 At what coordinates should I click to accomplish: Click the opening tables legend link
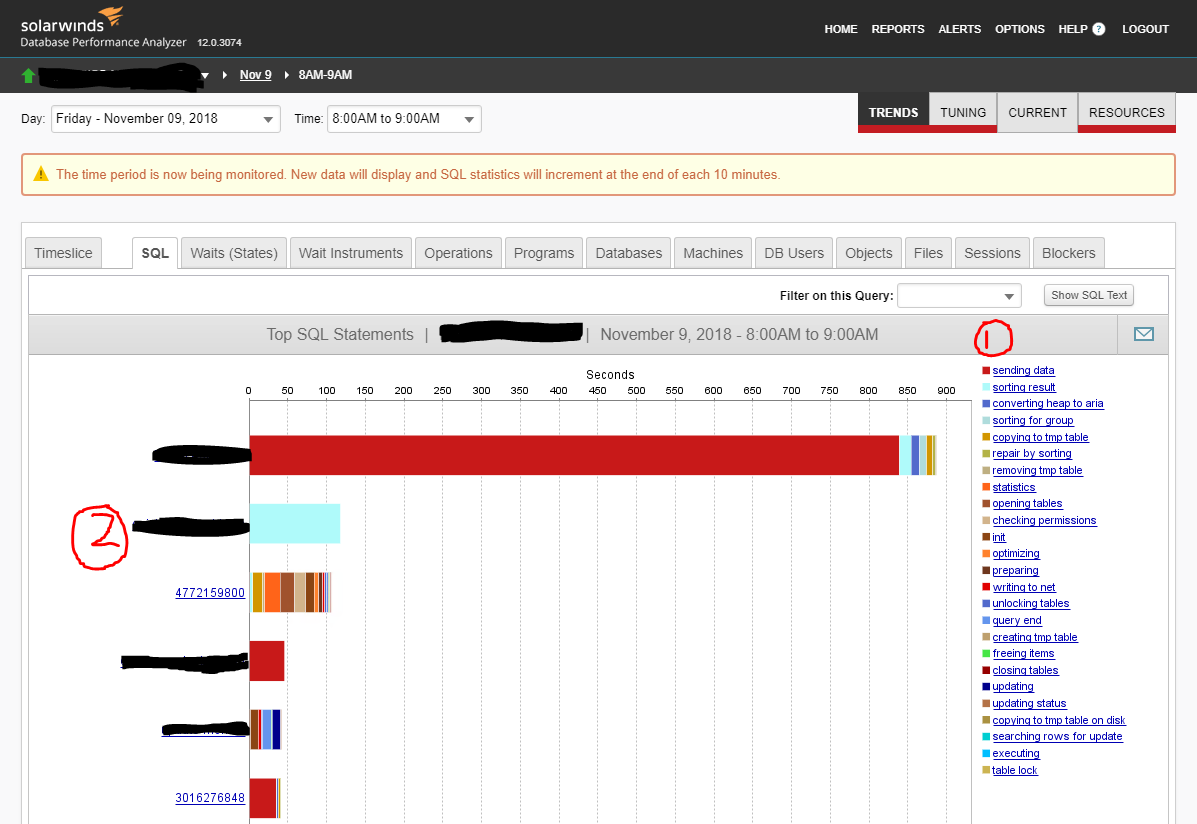tap(1028, 503)
